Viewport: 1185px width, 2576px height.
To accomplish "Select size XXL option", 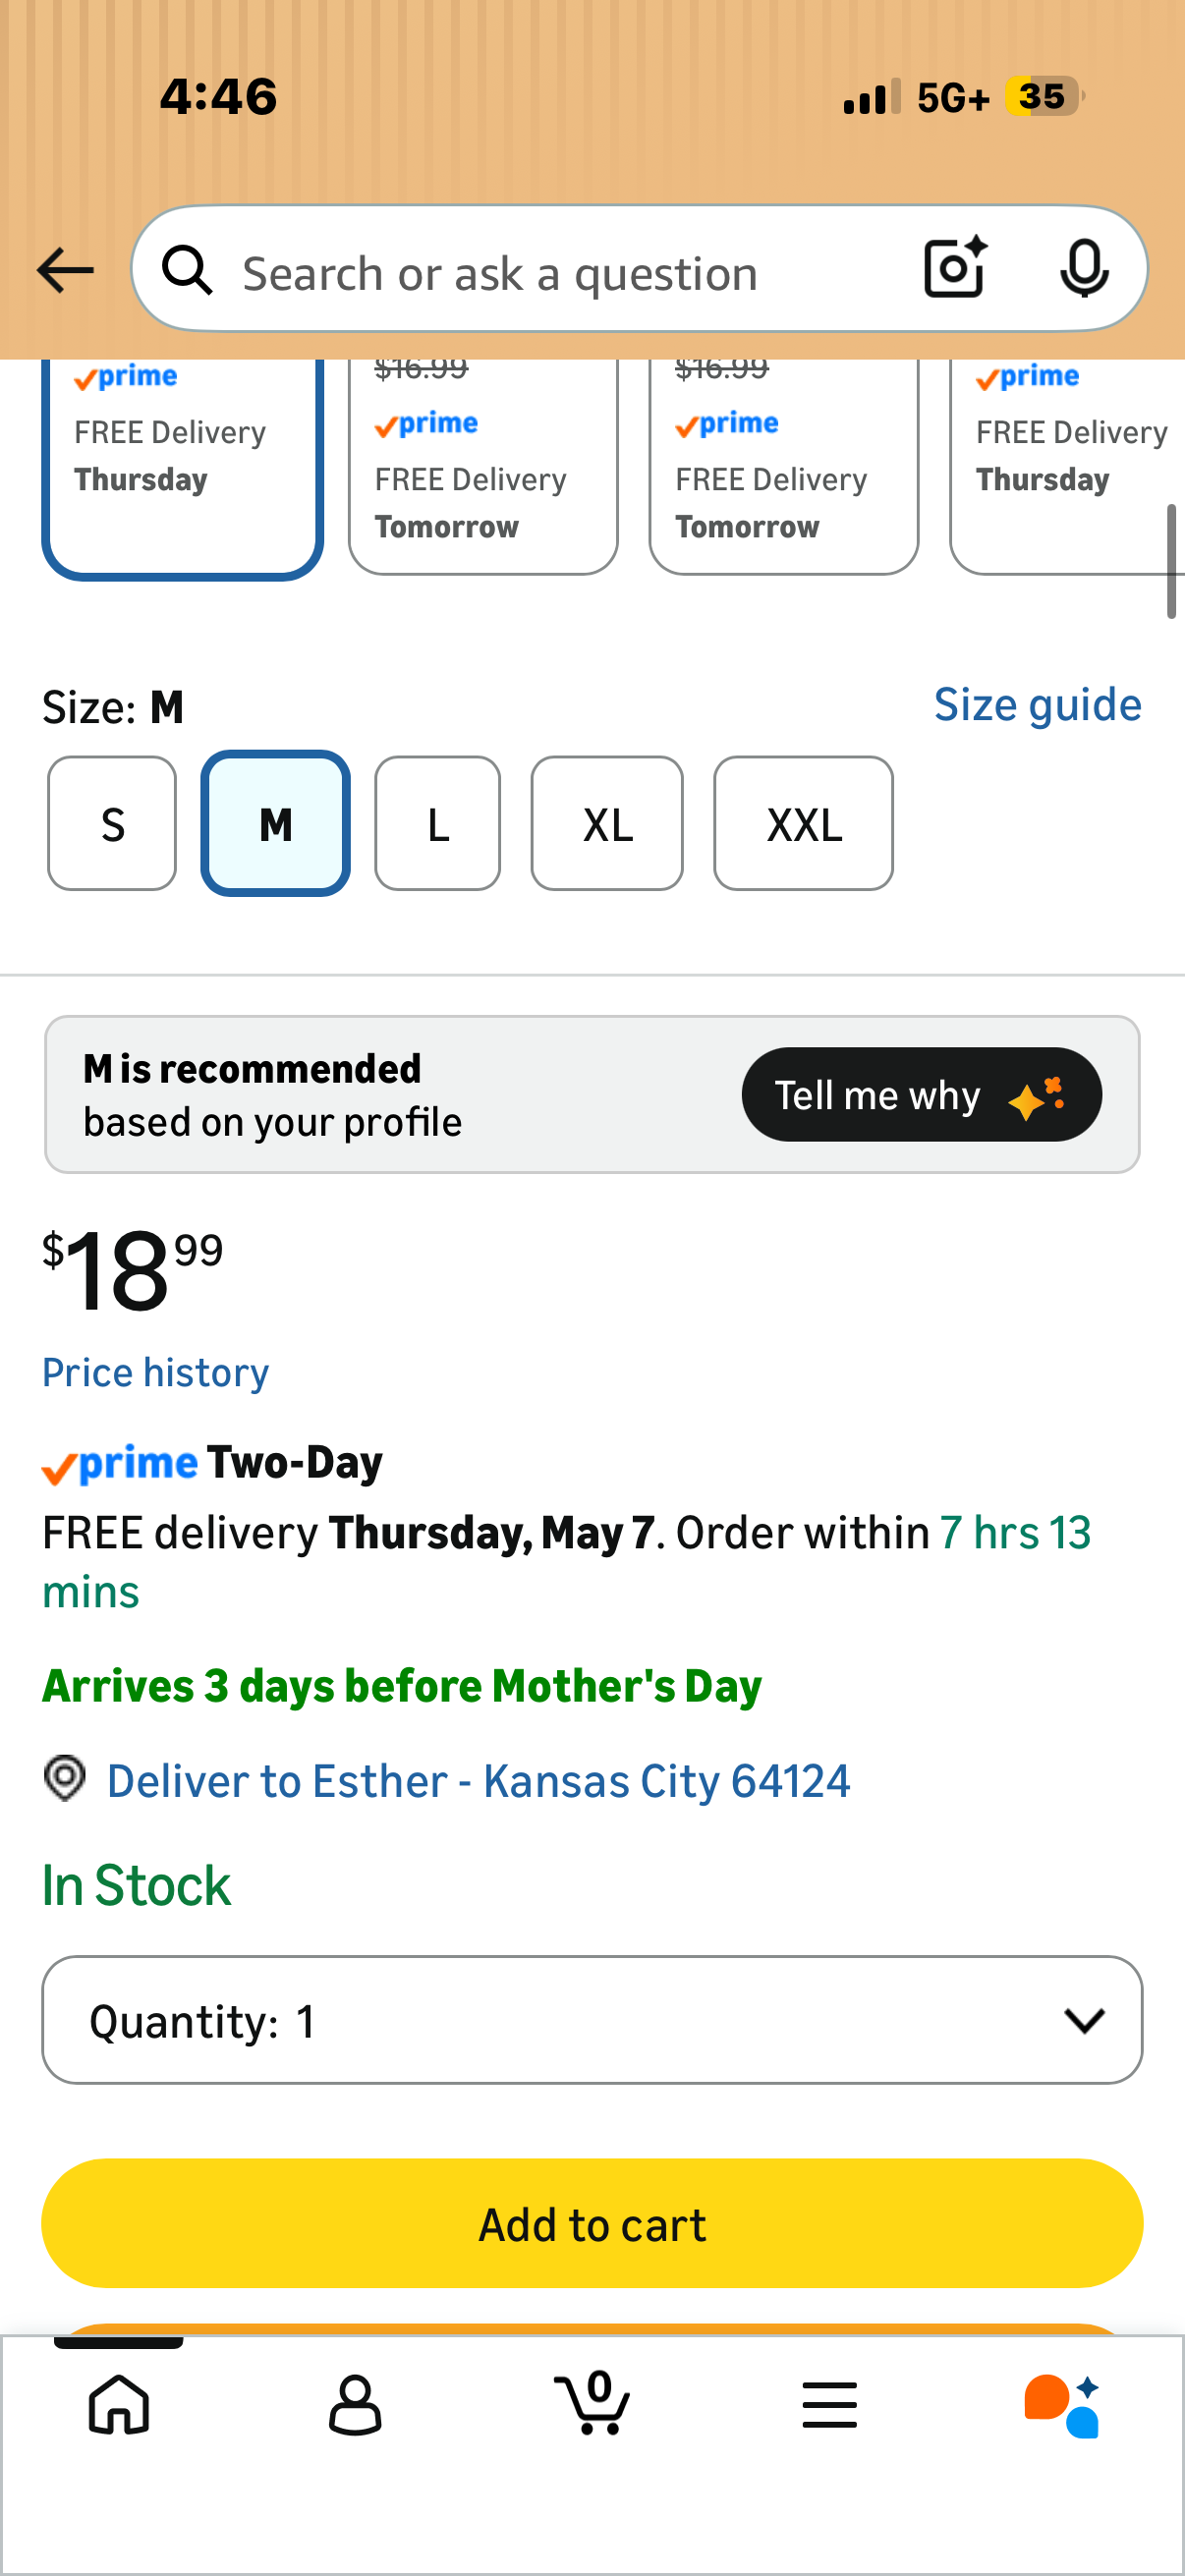I will (x=803, y=823).
